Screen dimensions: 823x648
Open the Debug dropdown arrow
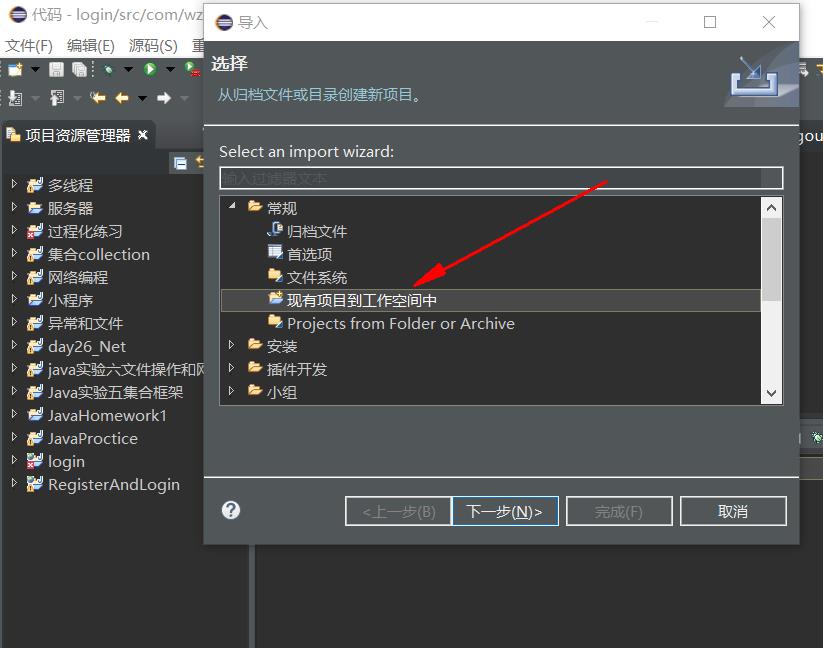click(x=128, y=69)
